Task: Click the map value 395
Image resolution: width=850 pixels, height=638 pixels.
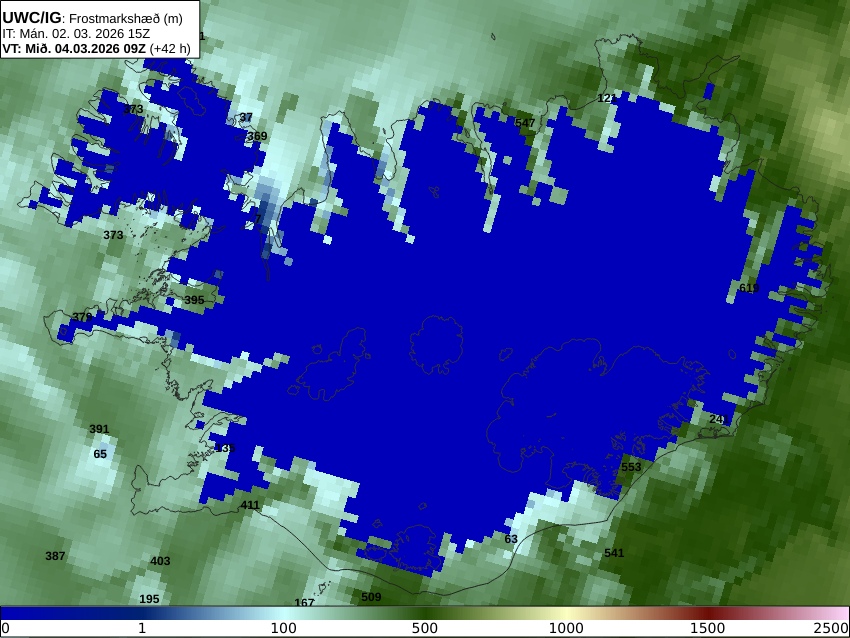Action: 194,300
